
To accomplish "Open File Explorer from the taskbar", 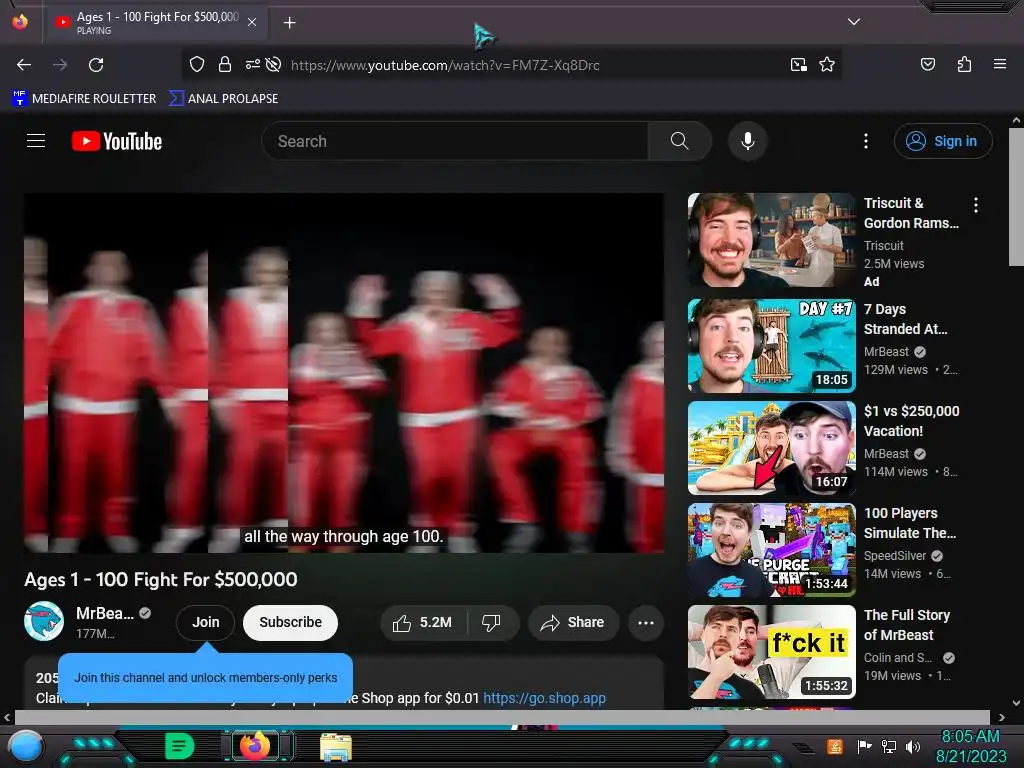I will (336, 747).
